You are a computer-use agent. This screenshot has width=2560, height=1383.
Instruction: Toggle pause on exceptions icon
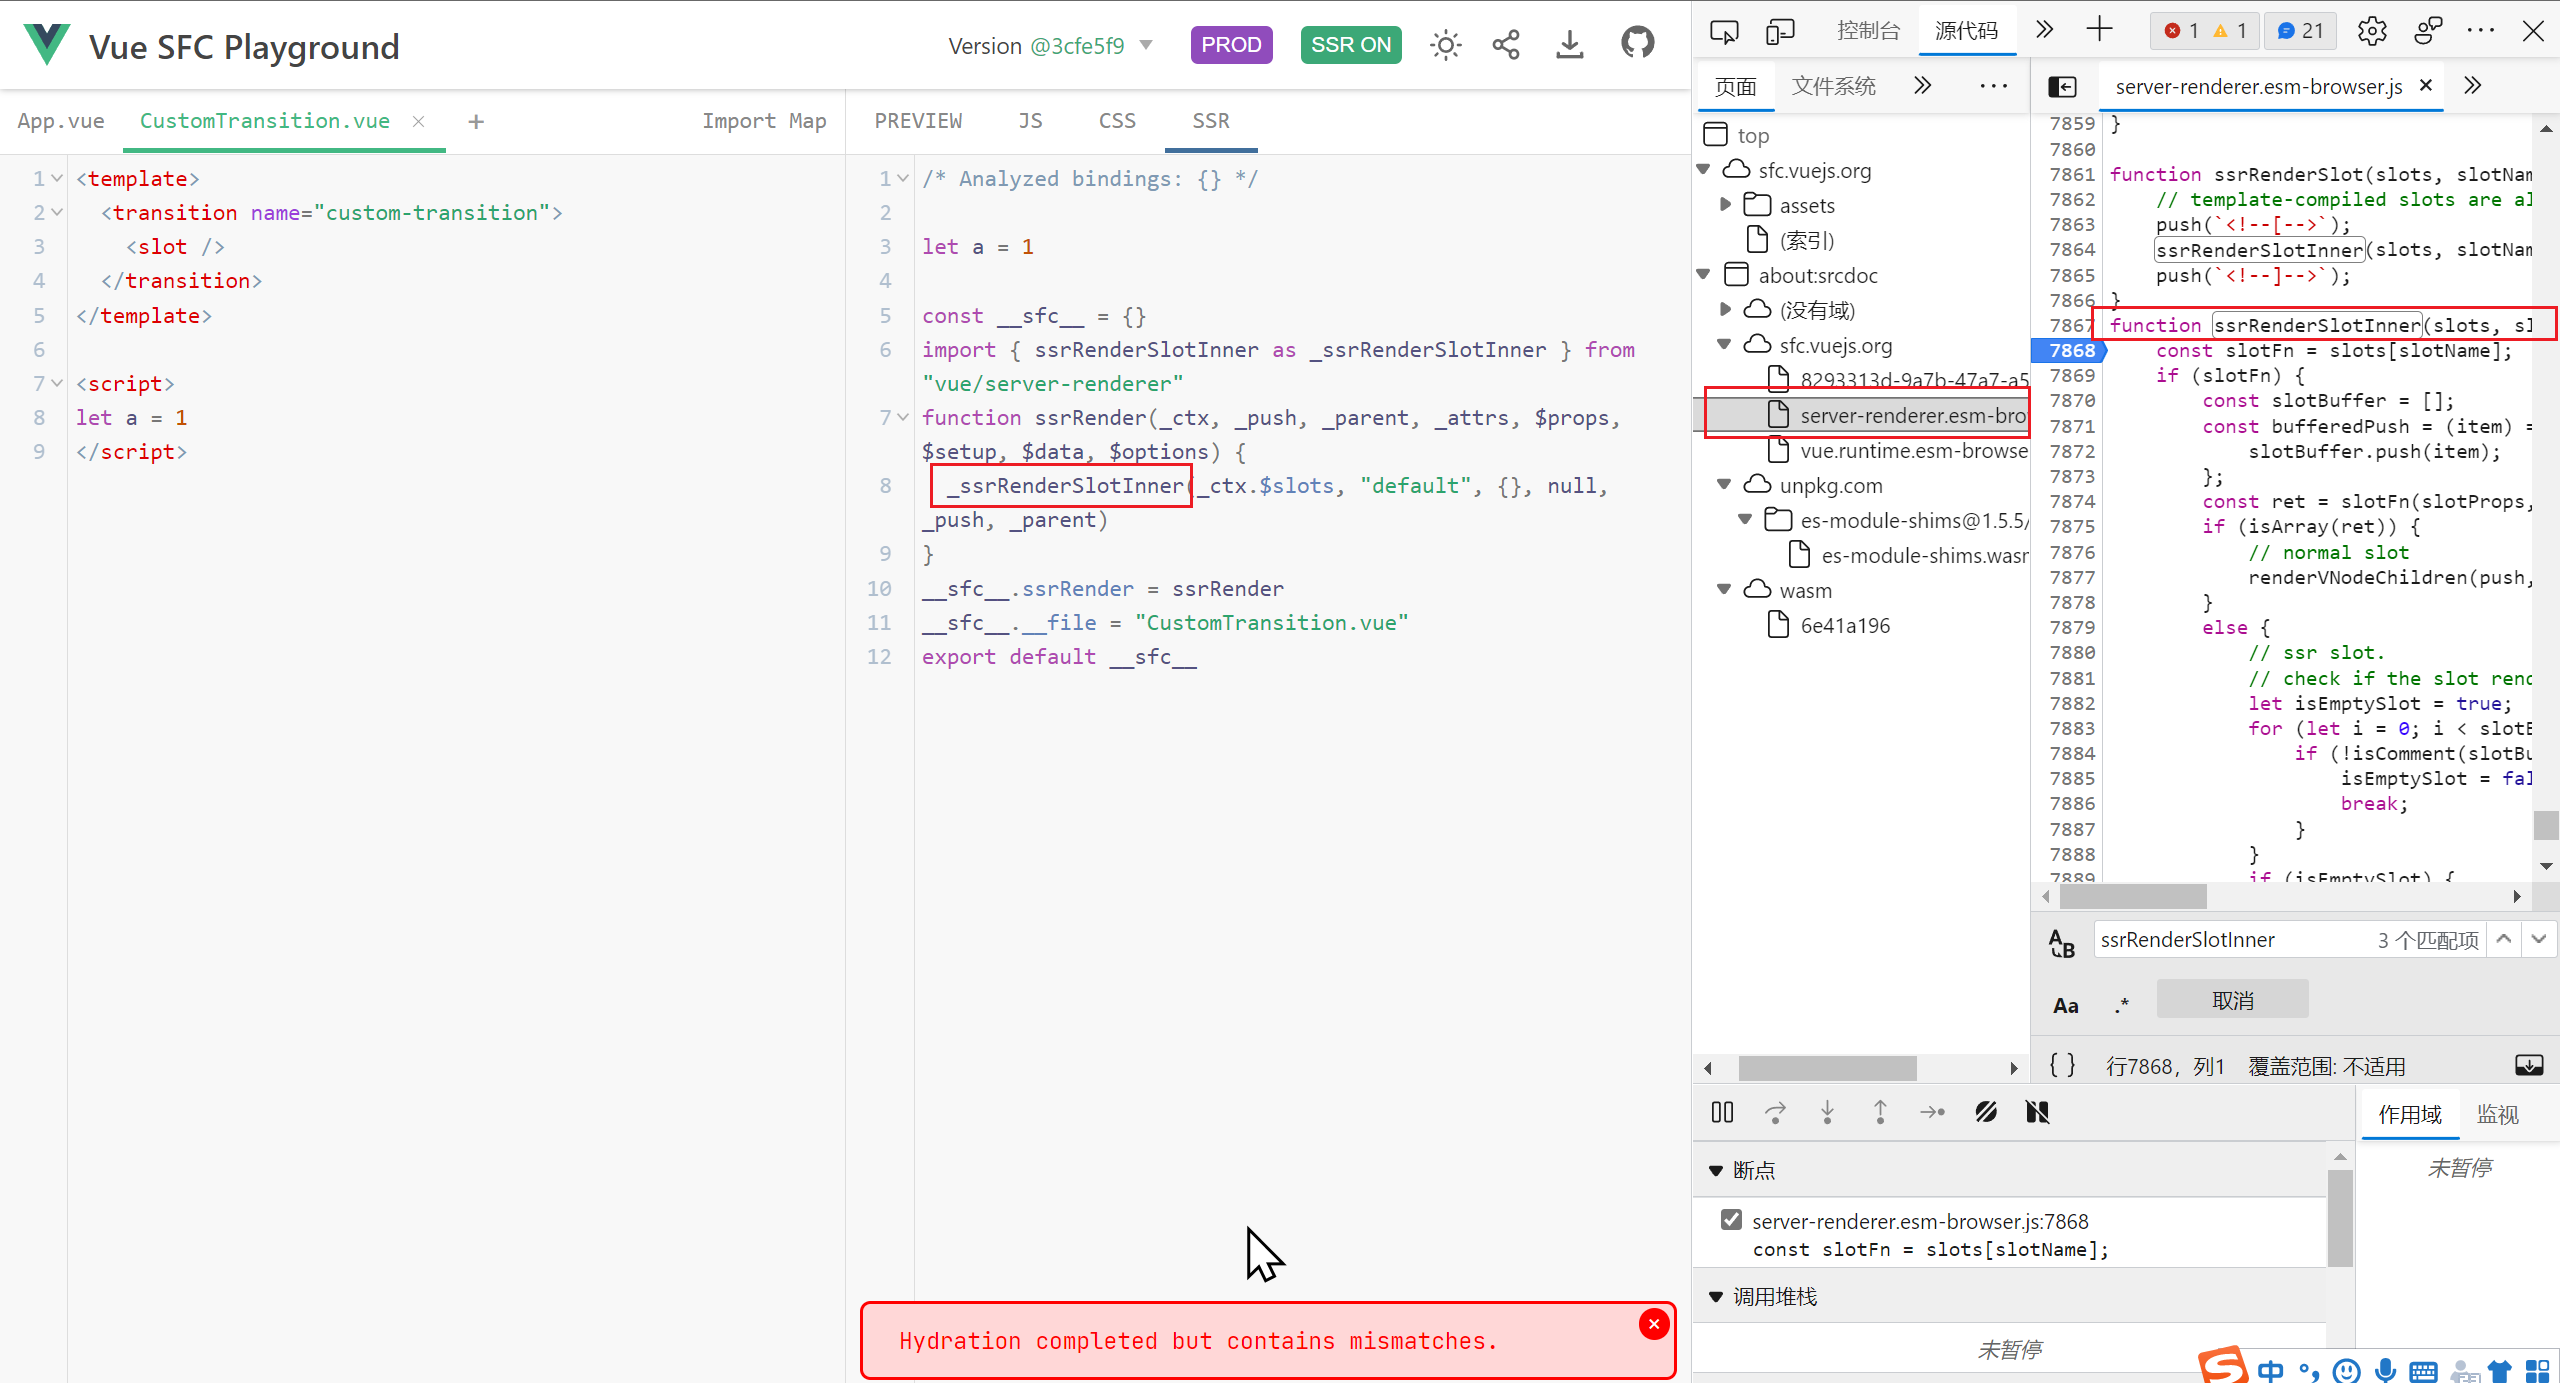(2037, 1112)
